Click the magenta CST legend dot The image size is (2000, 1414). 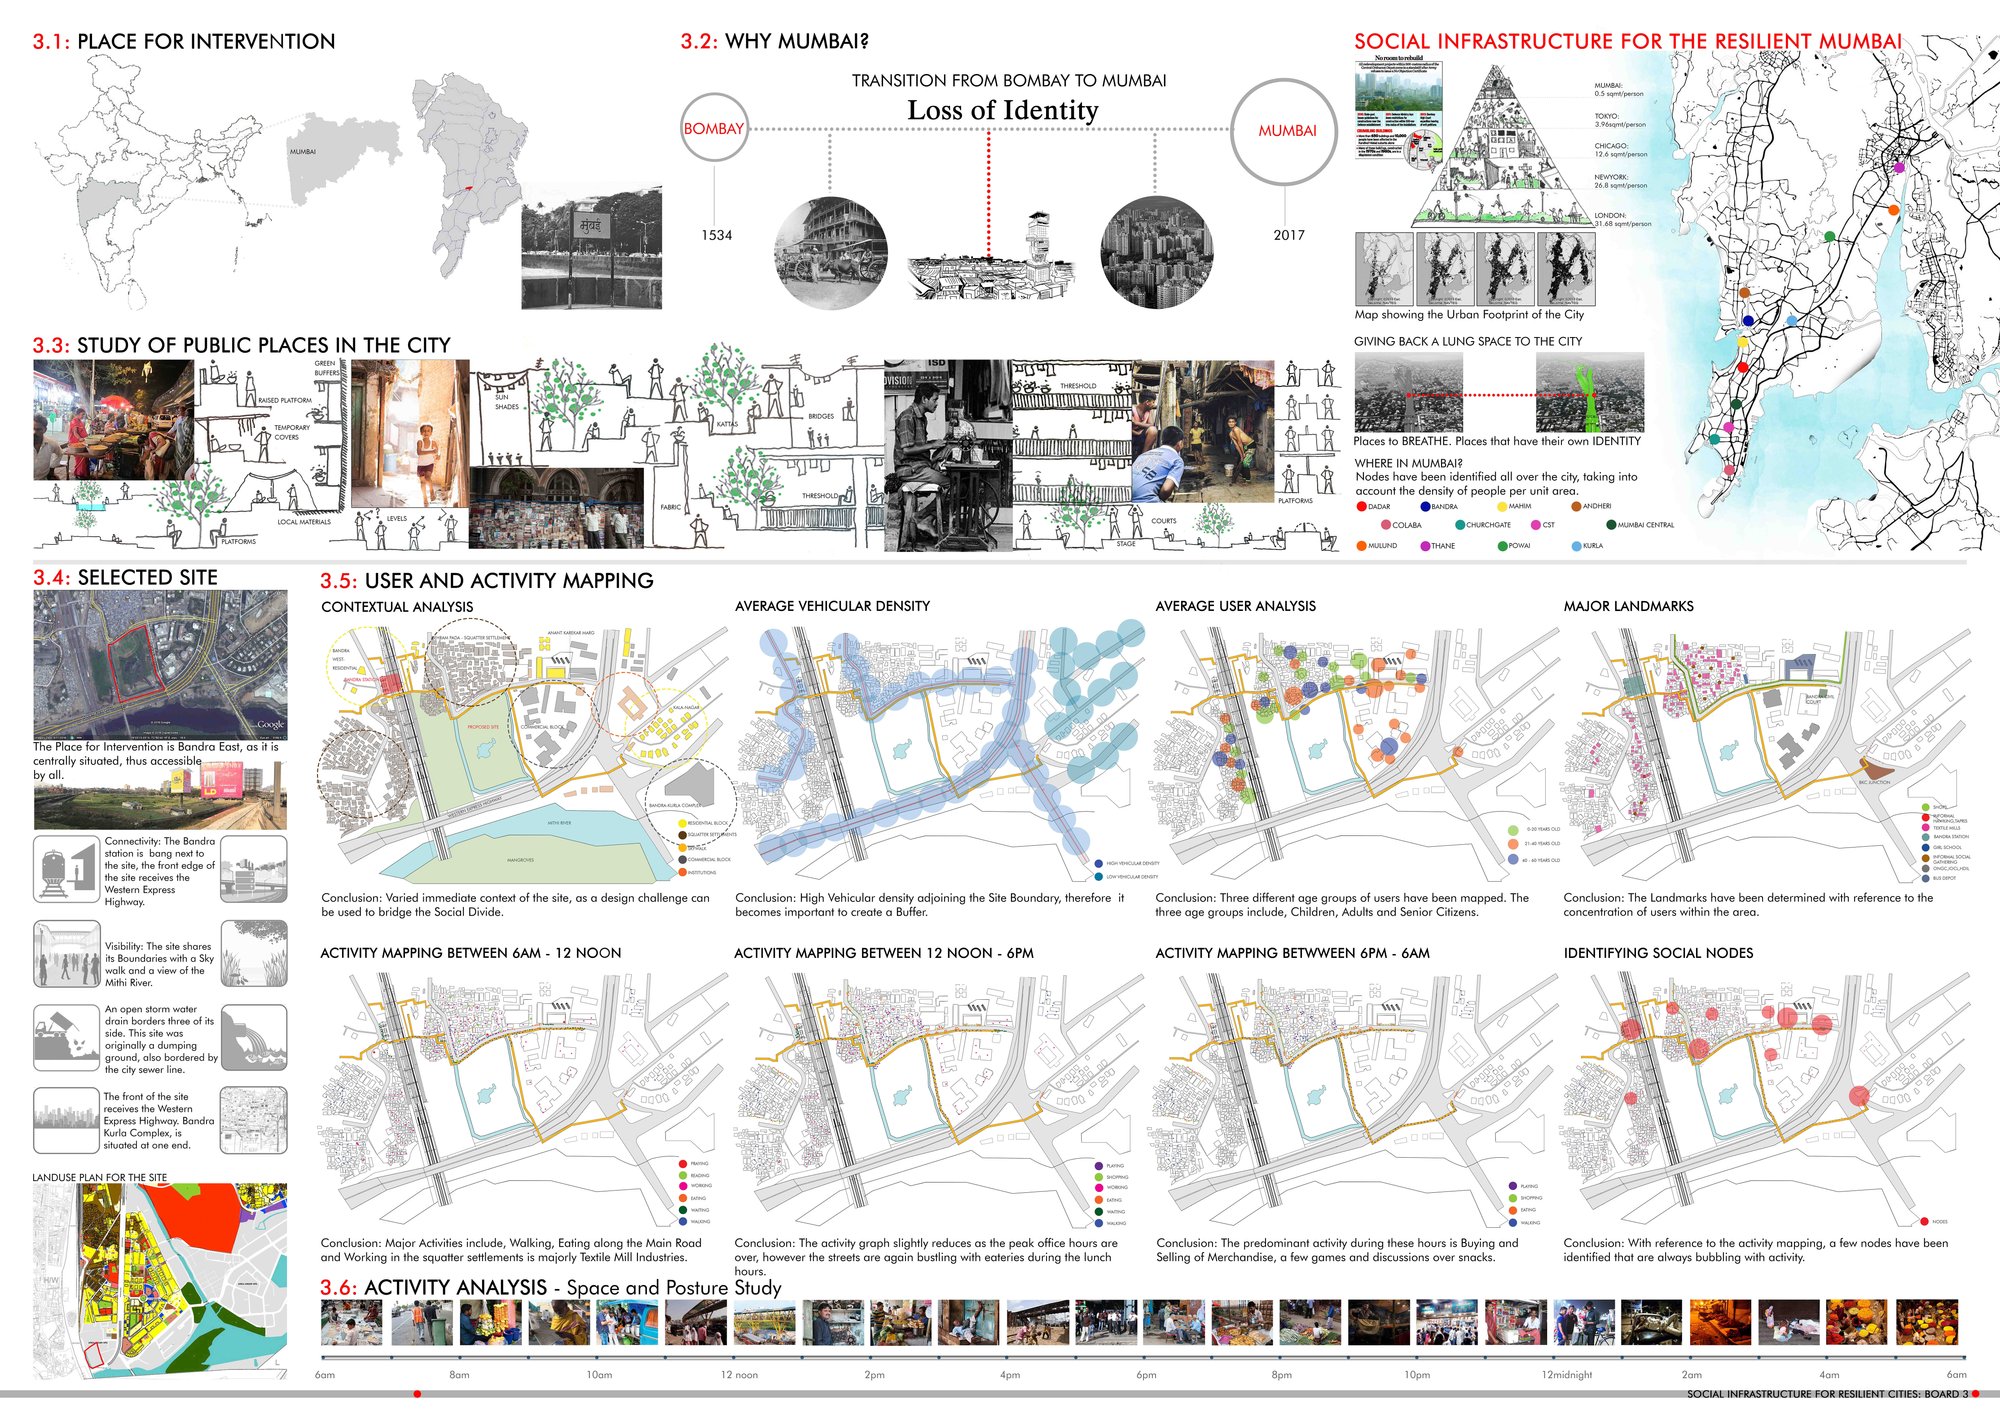click(1536, 525)
